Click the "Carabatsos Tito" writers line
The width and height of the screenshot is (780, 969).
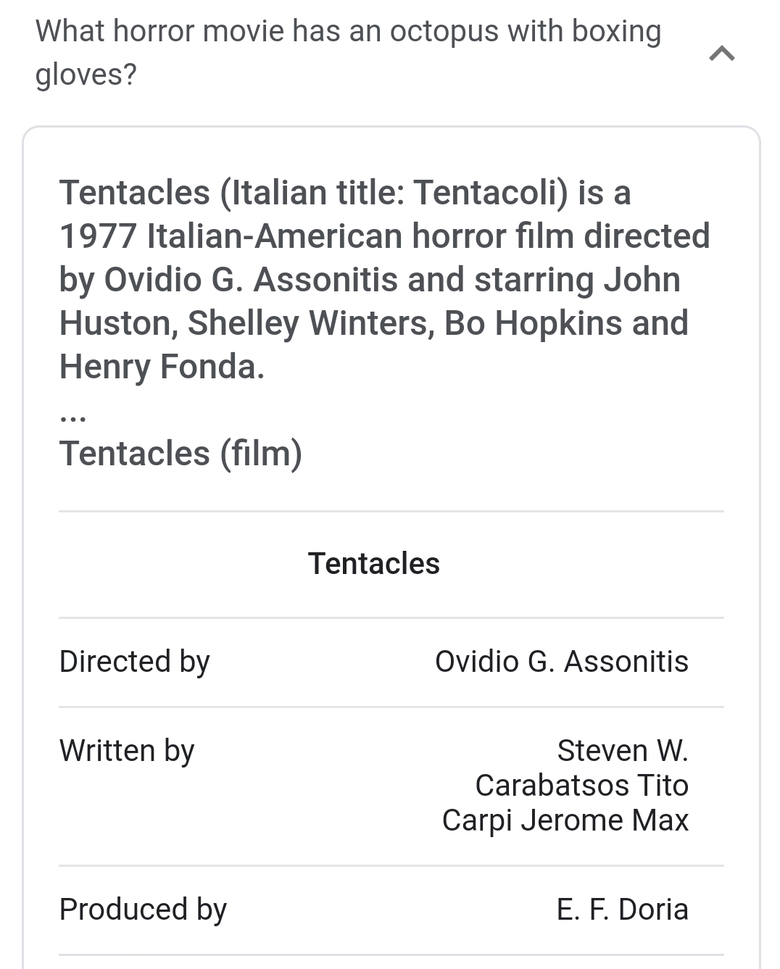581,786
